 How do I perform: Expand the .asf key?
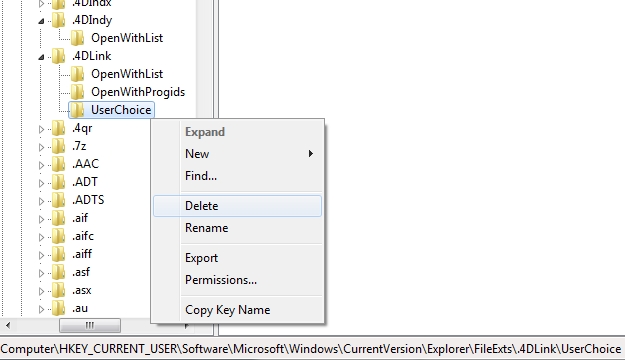41,273
